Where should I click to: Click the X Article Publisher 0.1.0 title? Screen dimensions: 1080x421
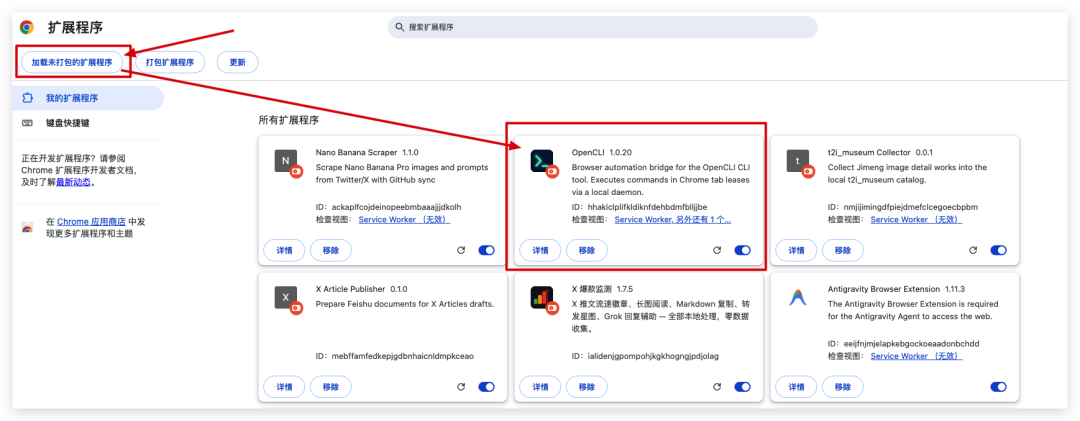click(362, 288)
